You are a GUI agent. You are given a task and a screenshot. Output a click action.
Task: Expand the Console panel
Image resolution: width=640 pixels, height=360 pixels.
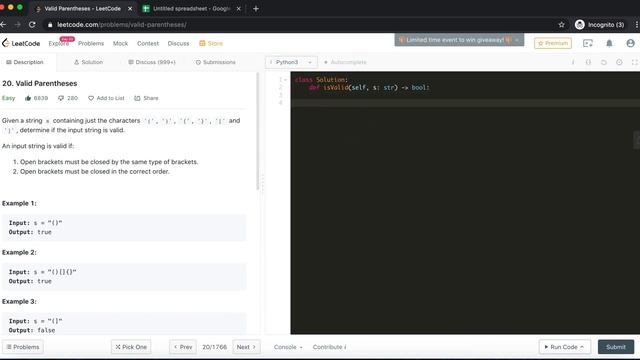pyautogui.click(x=288, y=347)
